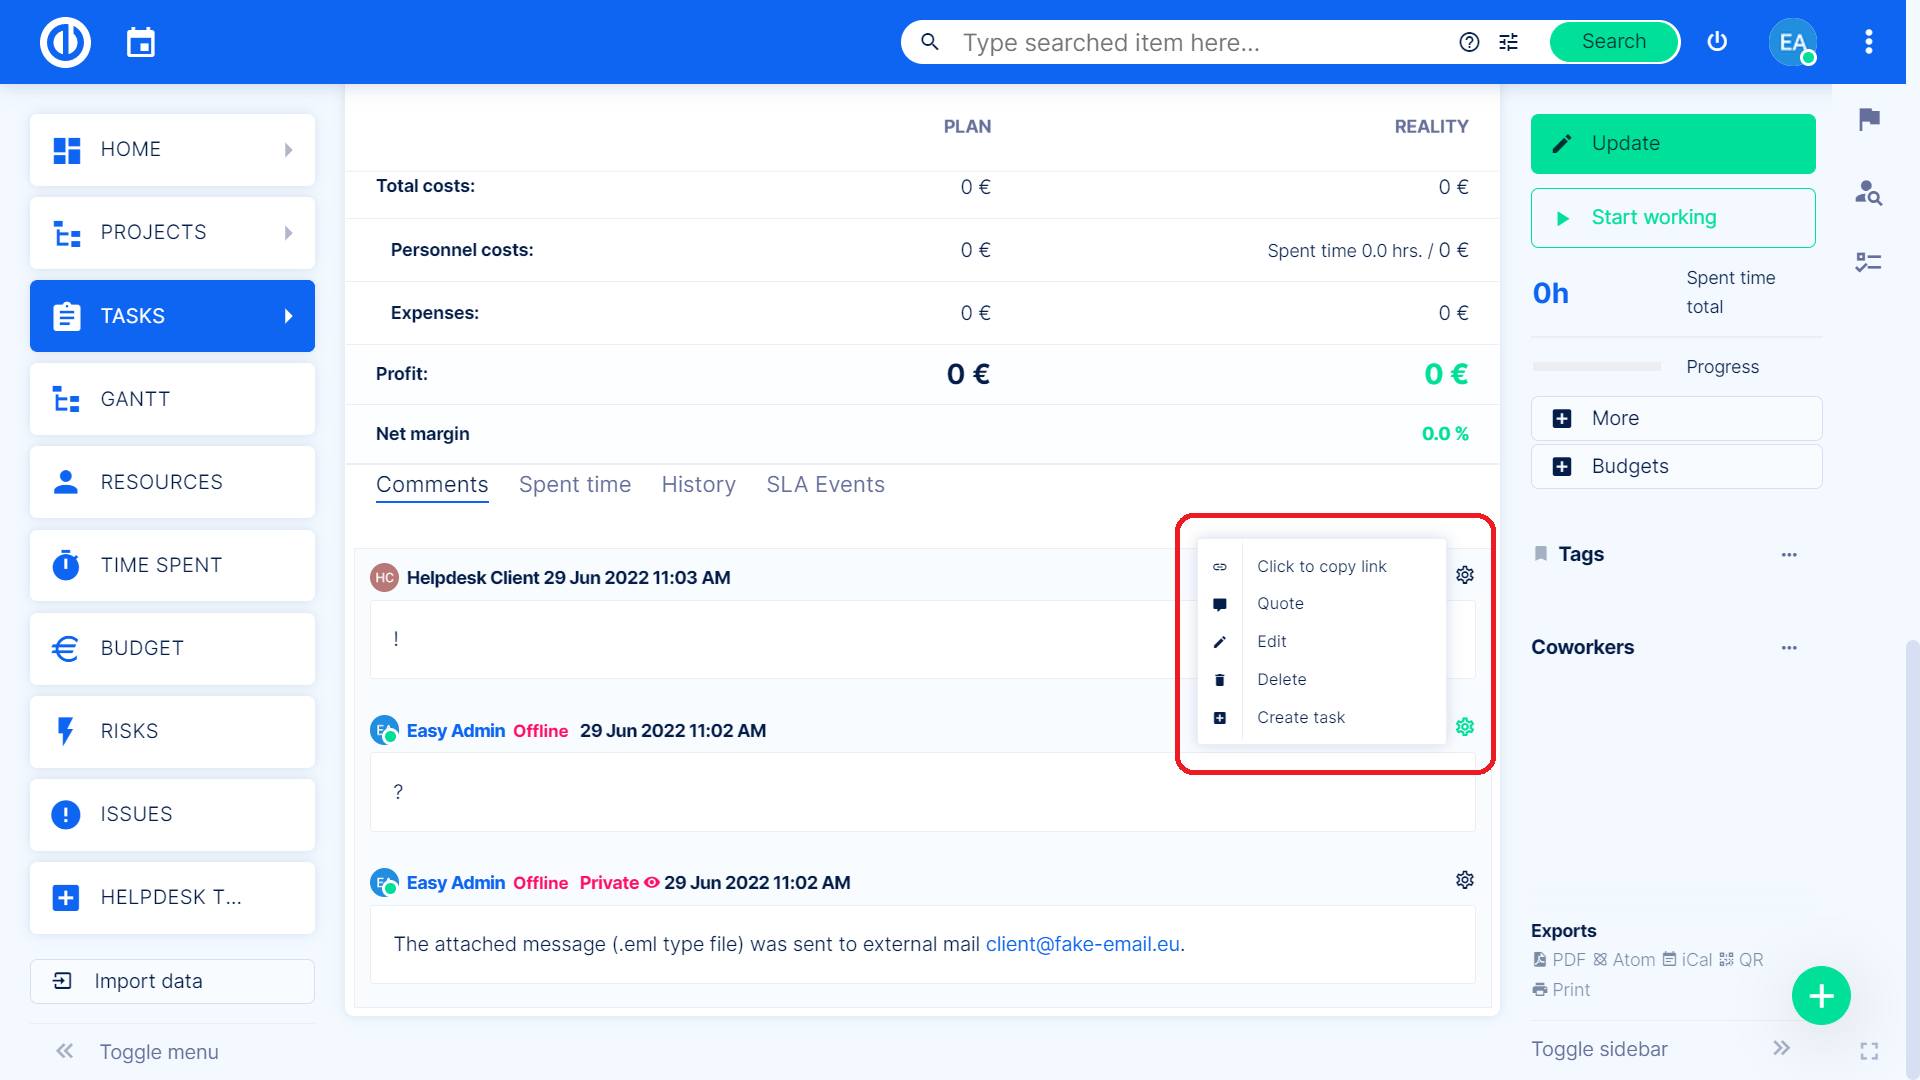Expand the More section
1920x1080 pixels.
coord(1676,418)
